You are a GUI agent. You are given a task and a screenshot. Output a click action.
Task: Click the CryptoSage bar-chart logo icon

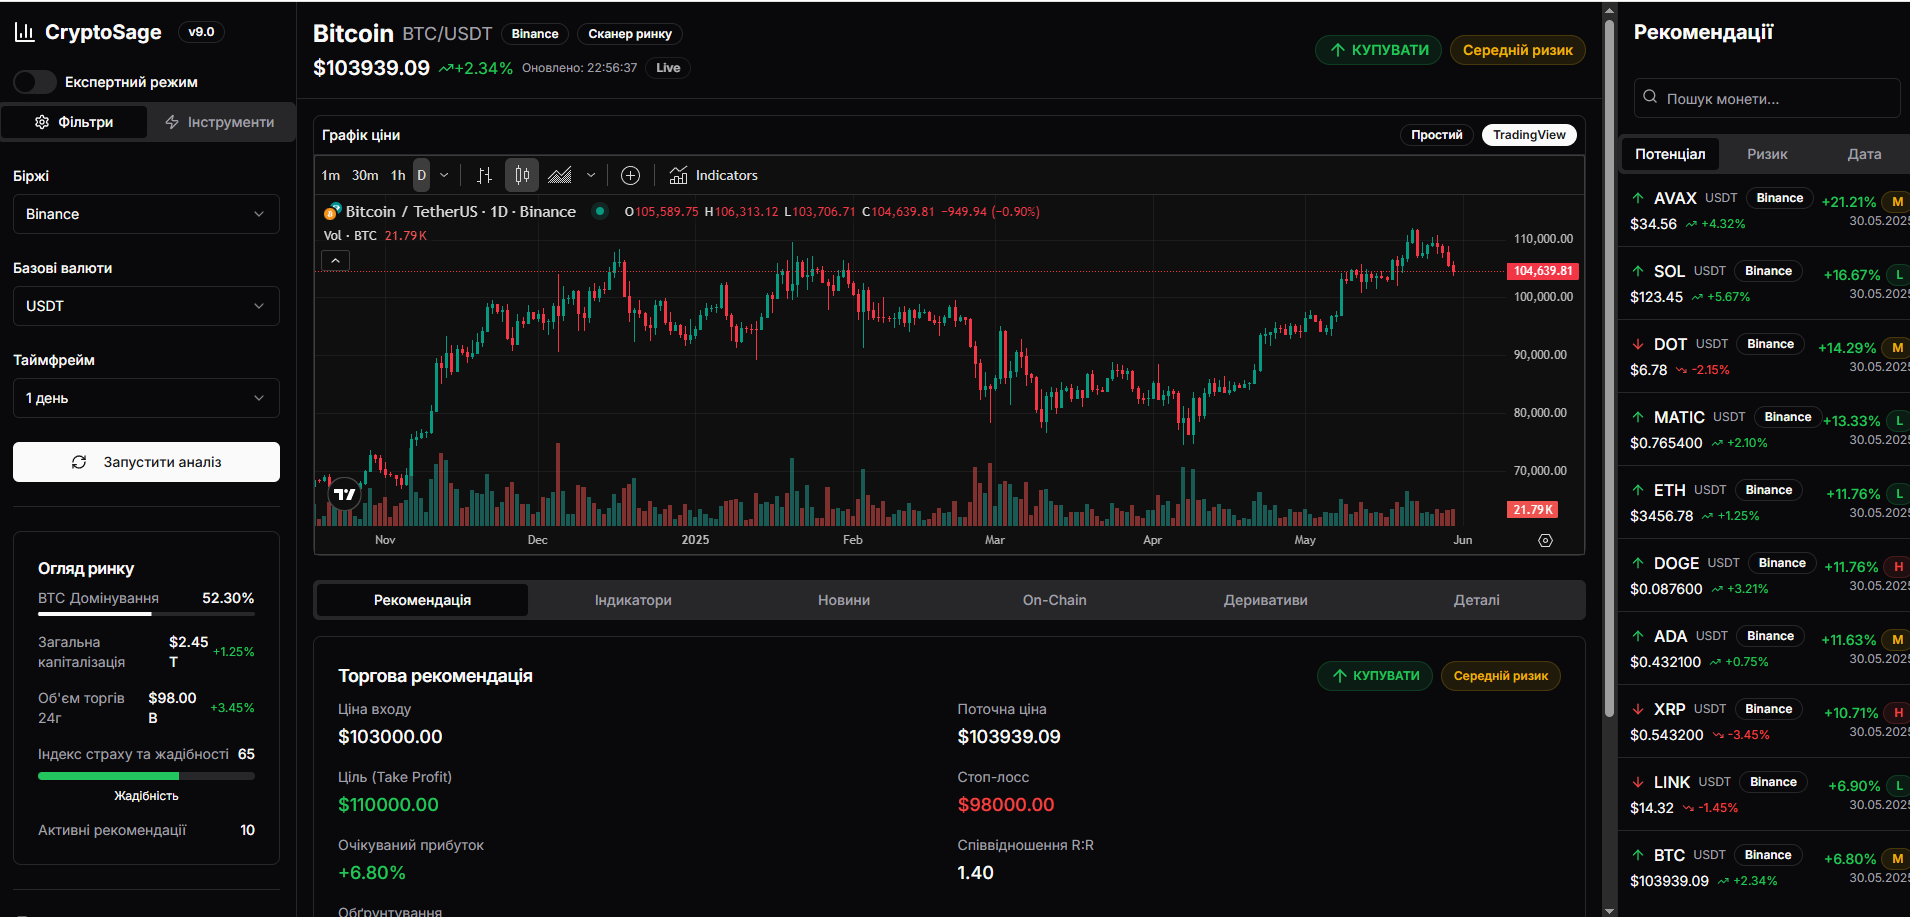click(x=24, y=32)
